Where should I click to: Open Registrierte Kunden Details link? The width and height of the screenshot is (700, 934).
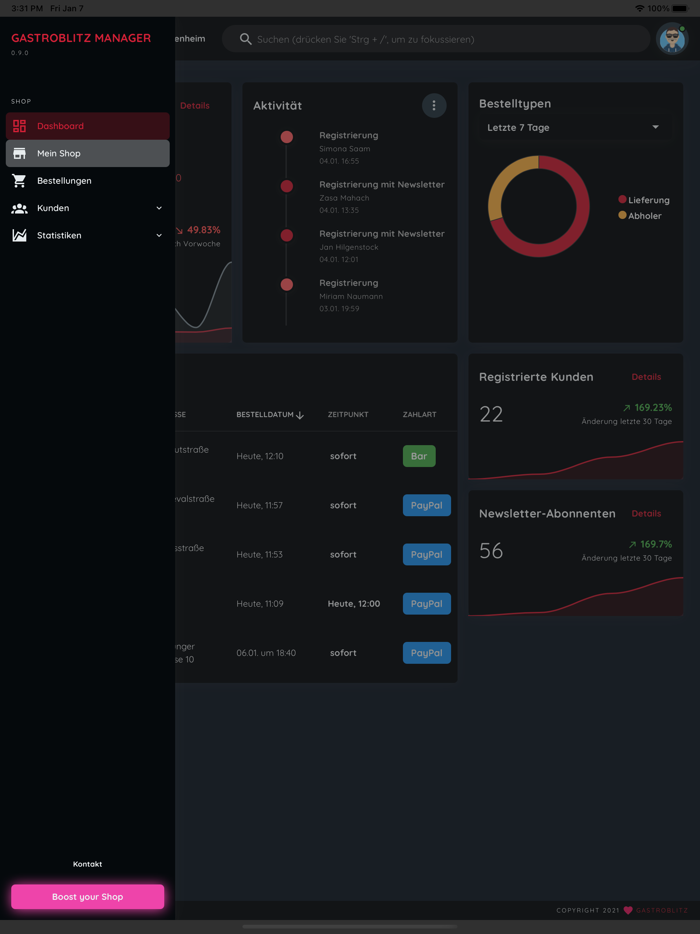[646, 377]
